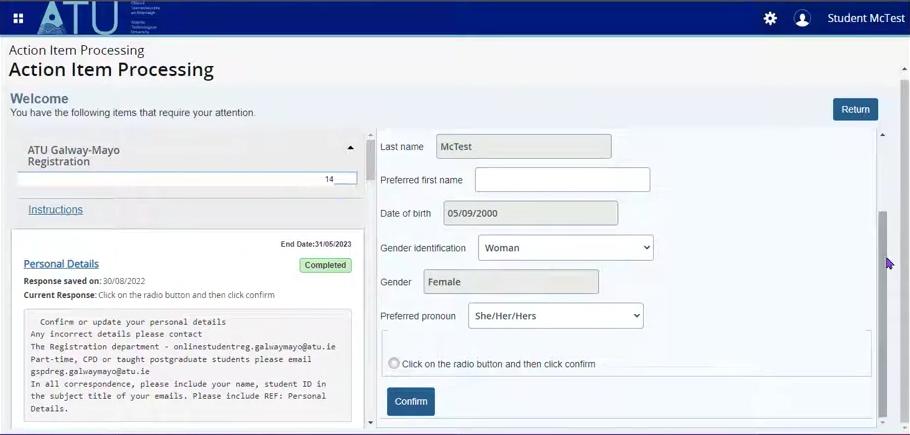Open the Preferred pronoun dropdown
Screen dimensions: 910x435
coord(556,316)
